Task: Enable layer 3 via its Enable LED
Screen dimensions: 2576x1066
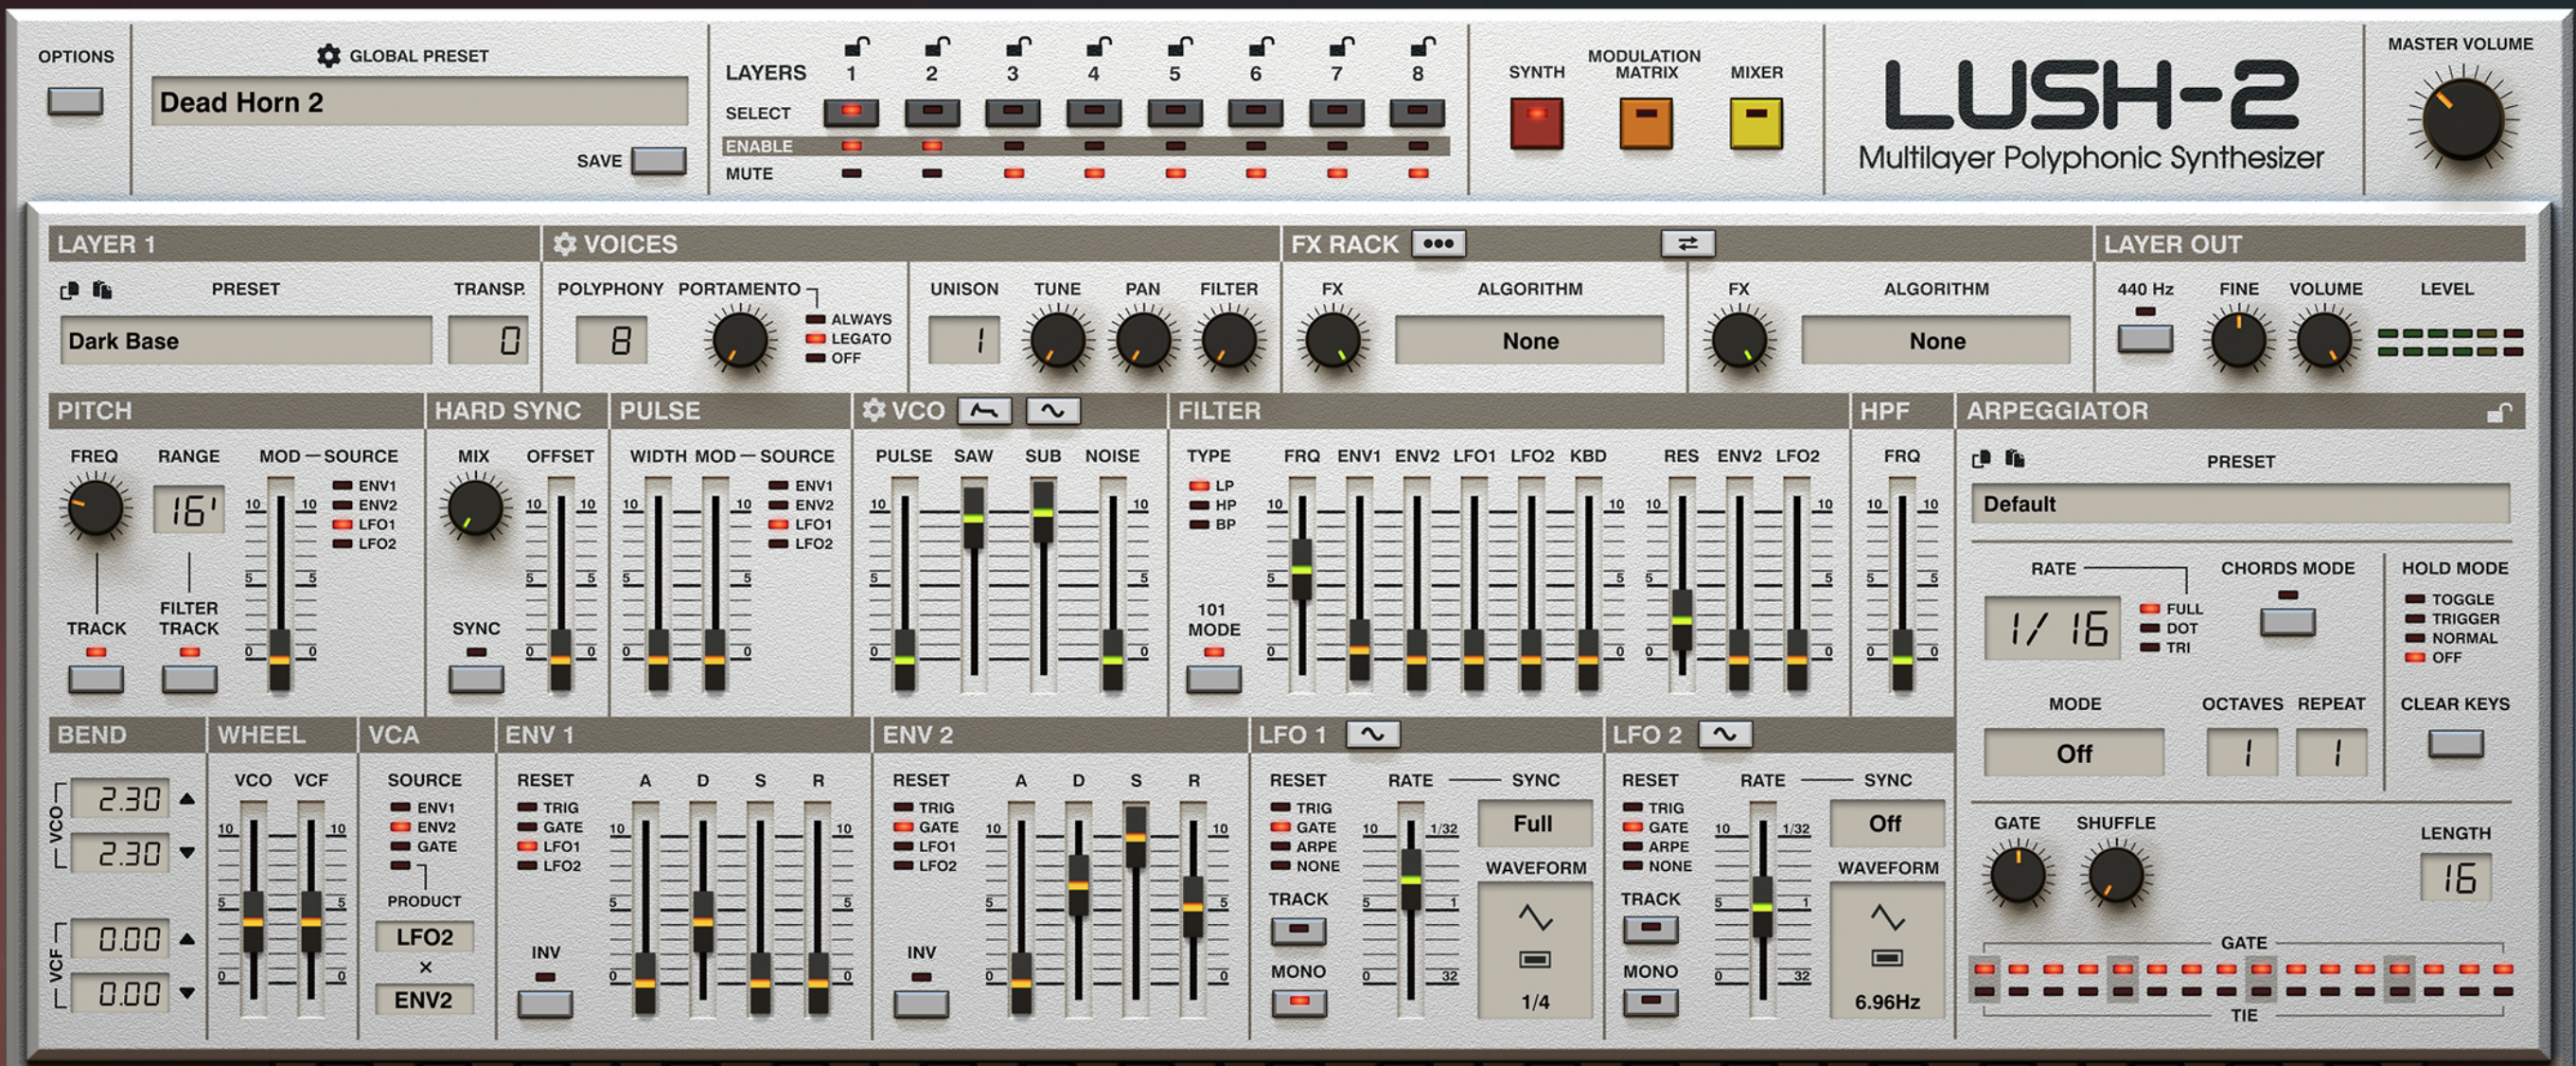Action: pyautogui.click(x=1013, y=146)
